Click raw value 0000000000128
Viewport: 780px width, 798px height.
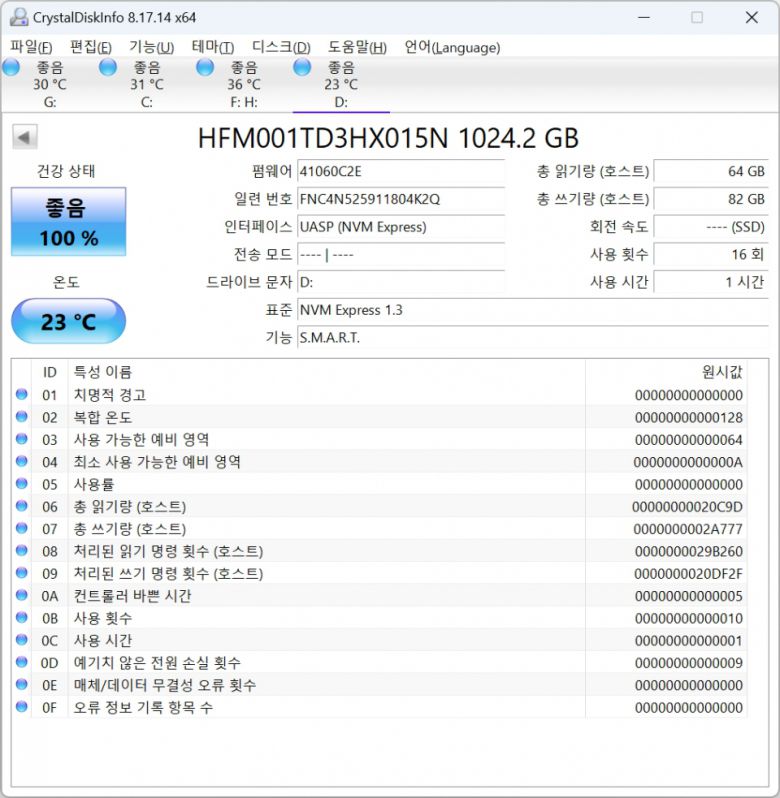point(688,418)
